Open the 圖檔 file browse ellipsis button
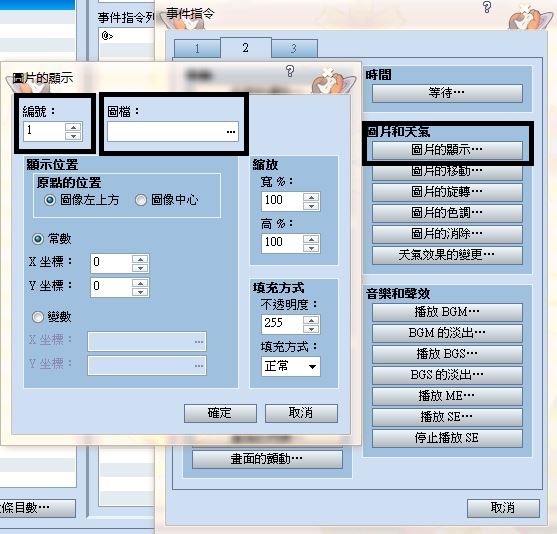 click(231, 132)
